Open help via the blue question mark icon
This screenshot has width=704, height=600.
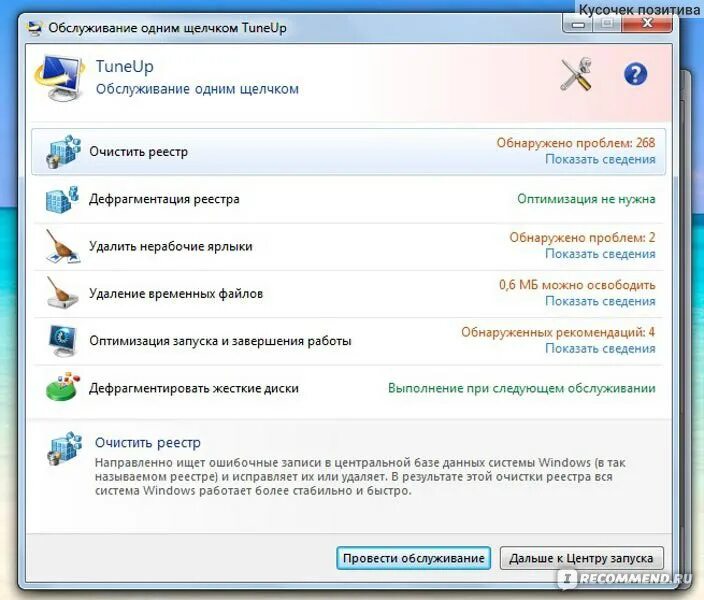635,74
